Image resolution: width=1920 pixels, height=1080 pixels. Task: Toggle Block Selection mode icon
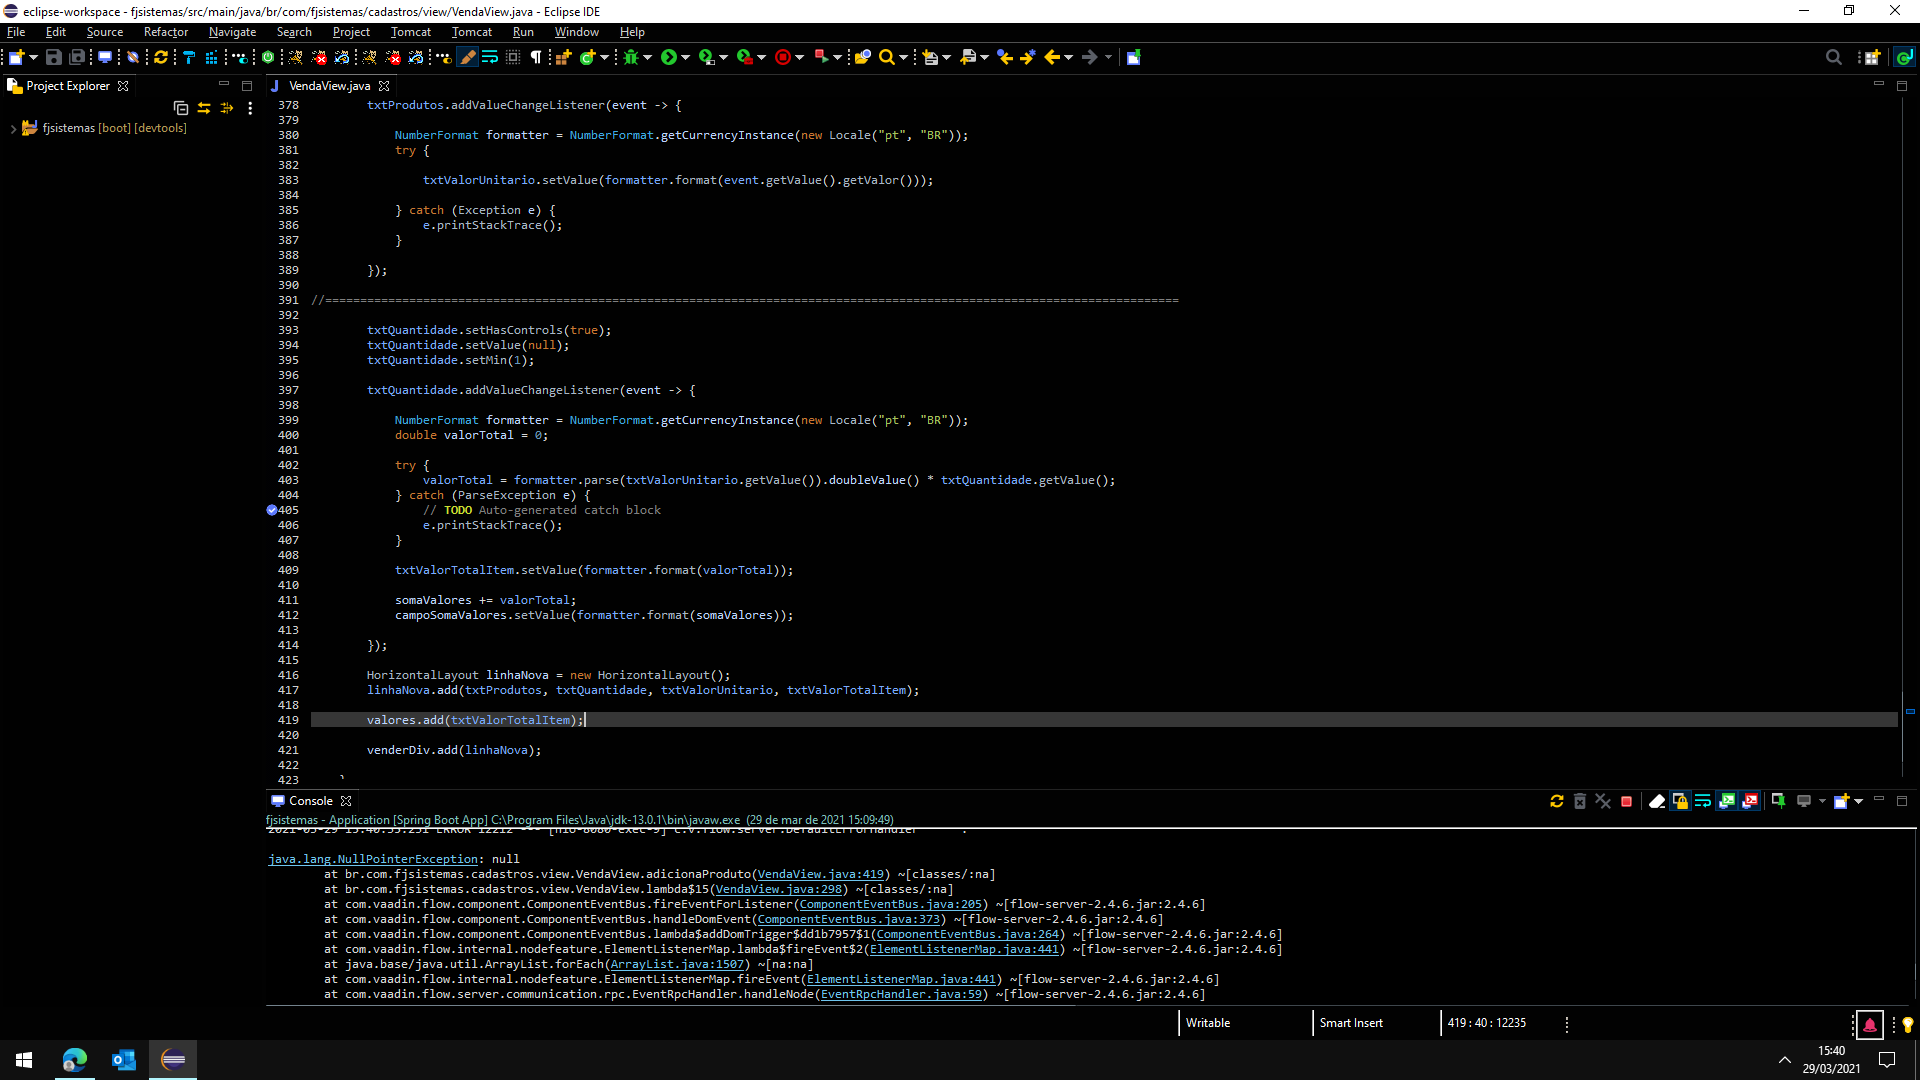(x=513, y=58)
